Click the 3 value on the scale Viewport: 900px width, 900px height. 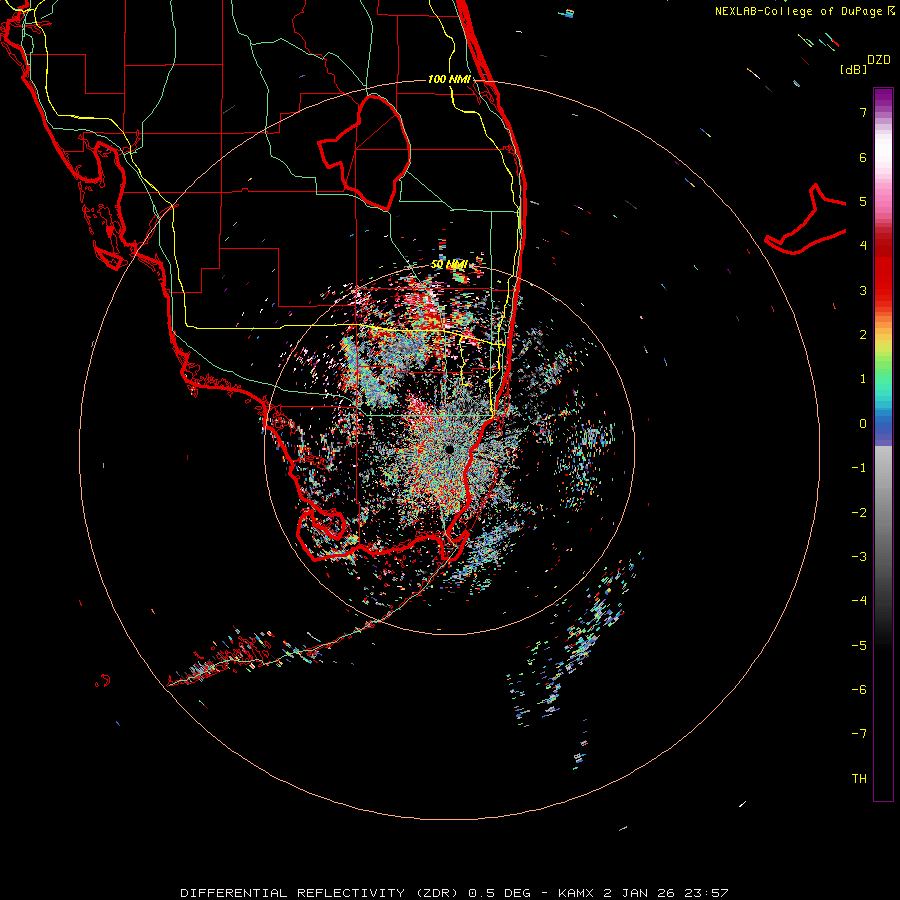(x=863, y=290)
